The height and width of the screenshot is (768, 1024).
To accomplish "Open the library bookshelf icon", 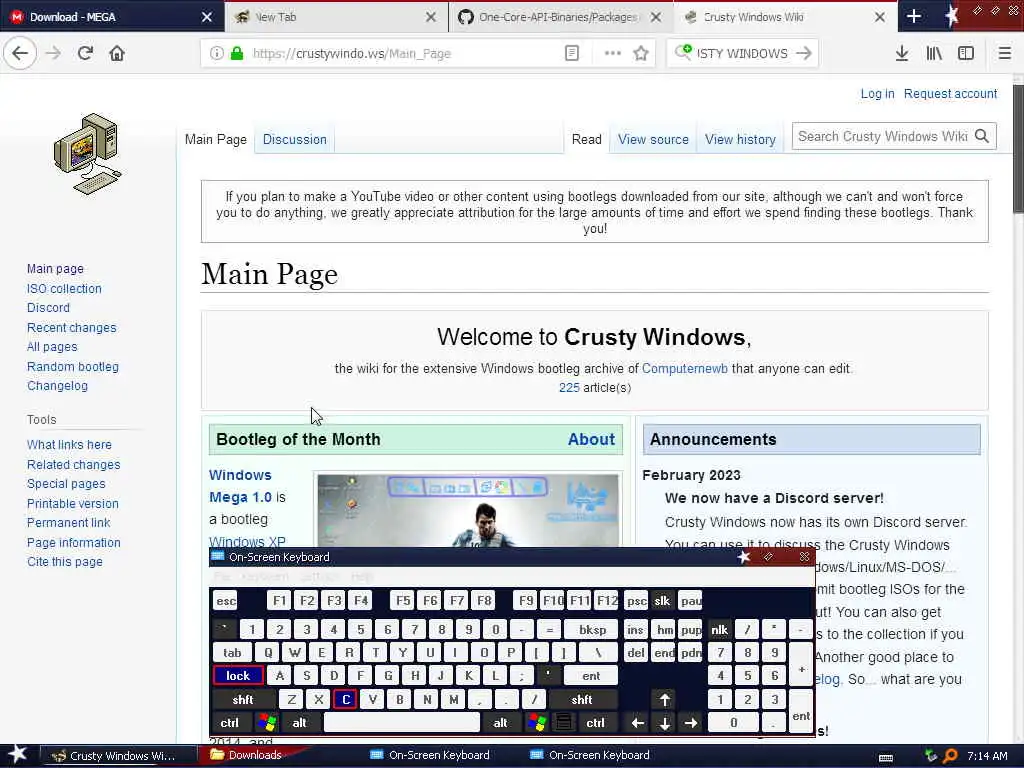I will pyautogui.click(x=934, y=54).
